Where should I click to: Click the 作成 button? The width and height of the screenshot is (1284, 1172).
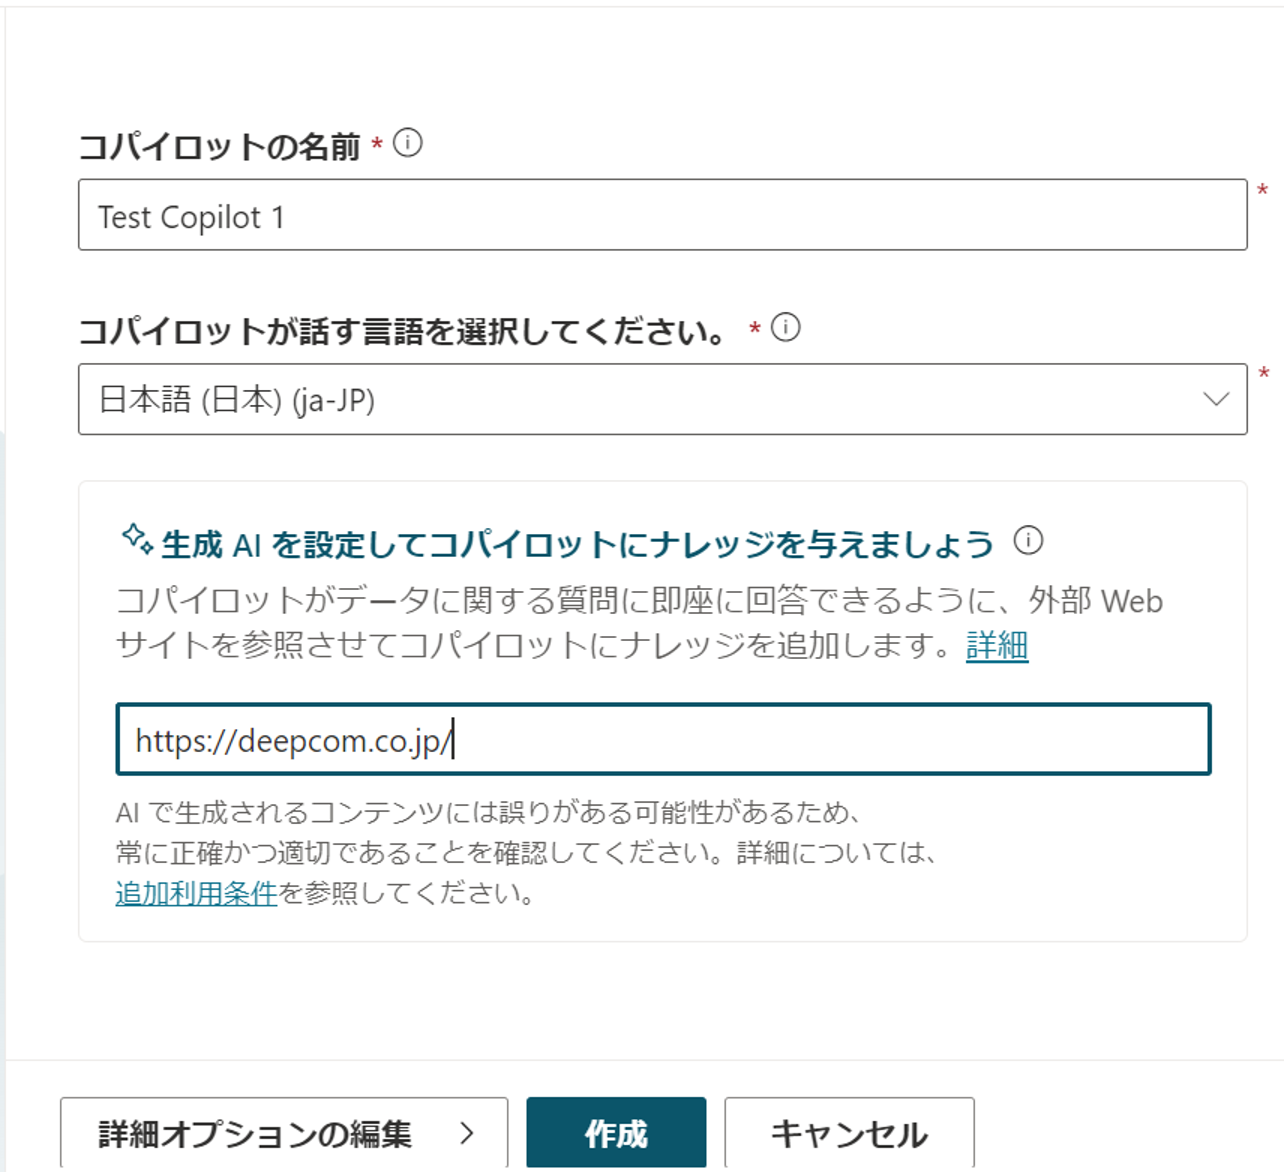pos(616,1133)
